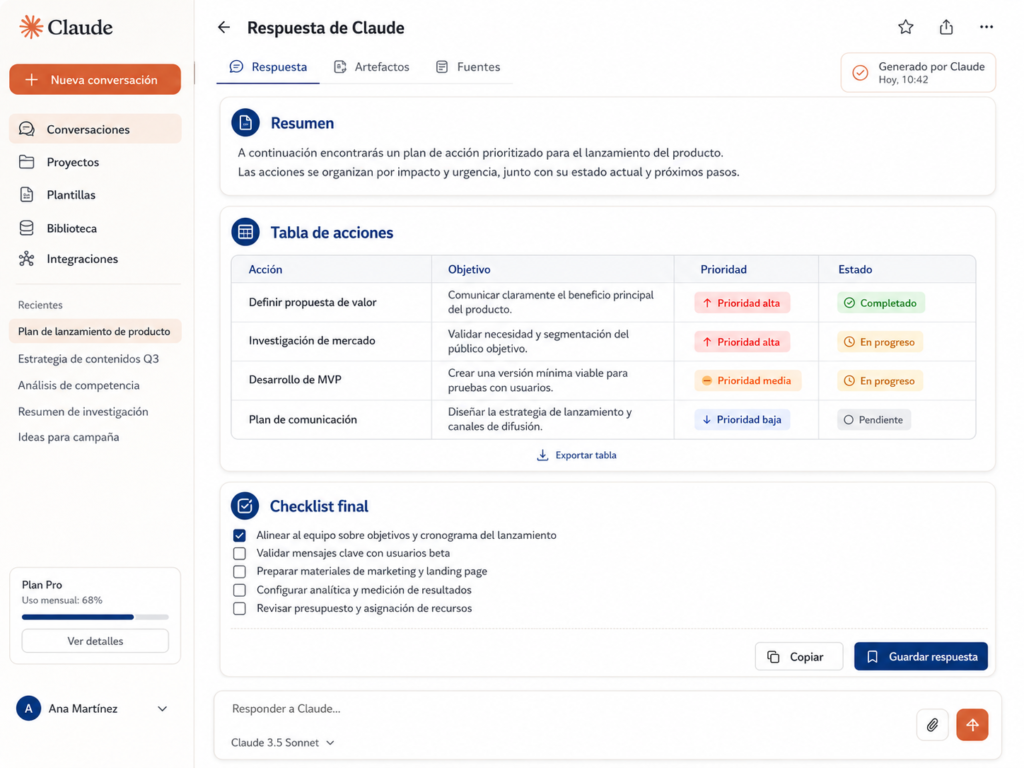Click the Plantillas document icon
This screenshot has width=1024, height=768.
tap(27, 195)
